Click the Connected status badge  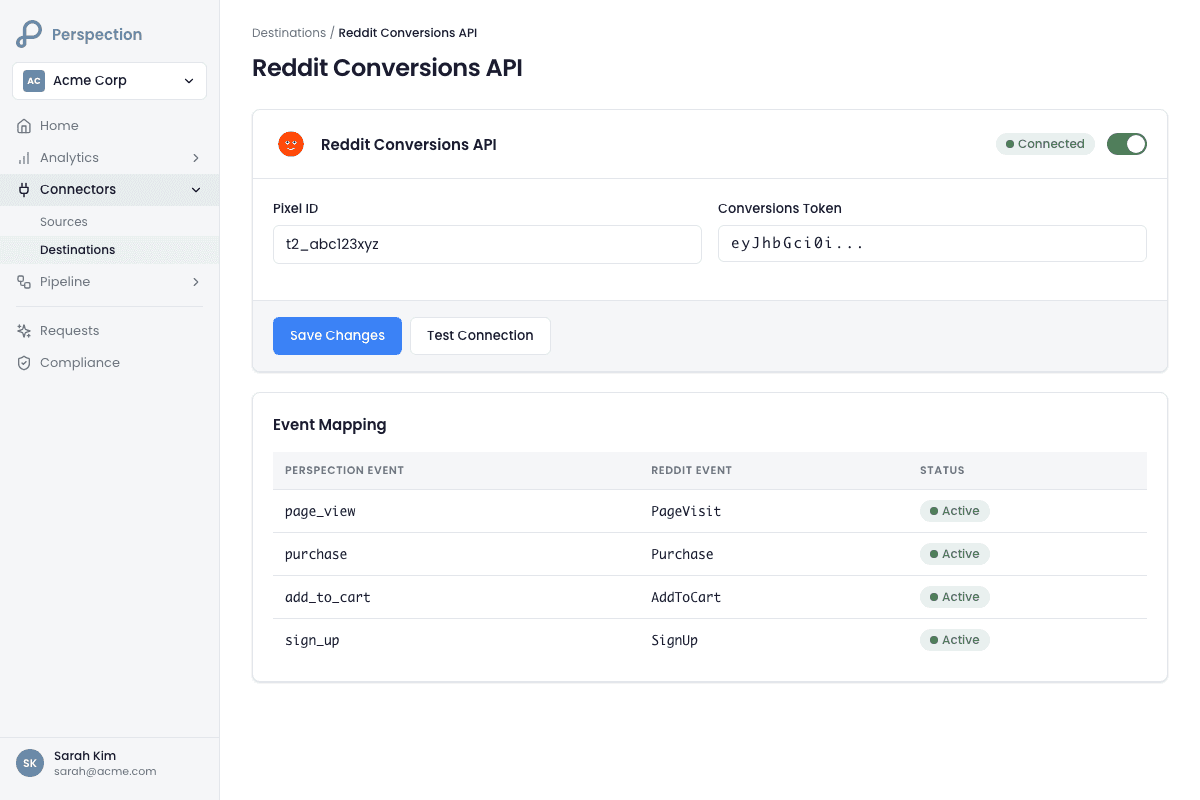(x=1045, y=144)
